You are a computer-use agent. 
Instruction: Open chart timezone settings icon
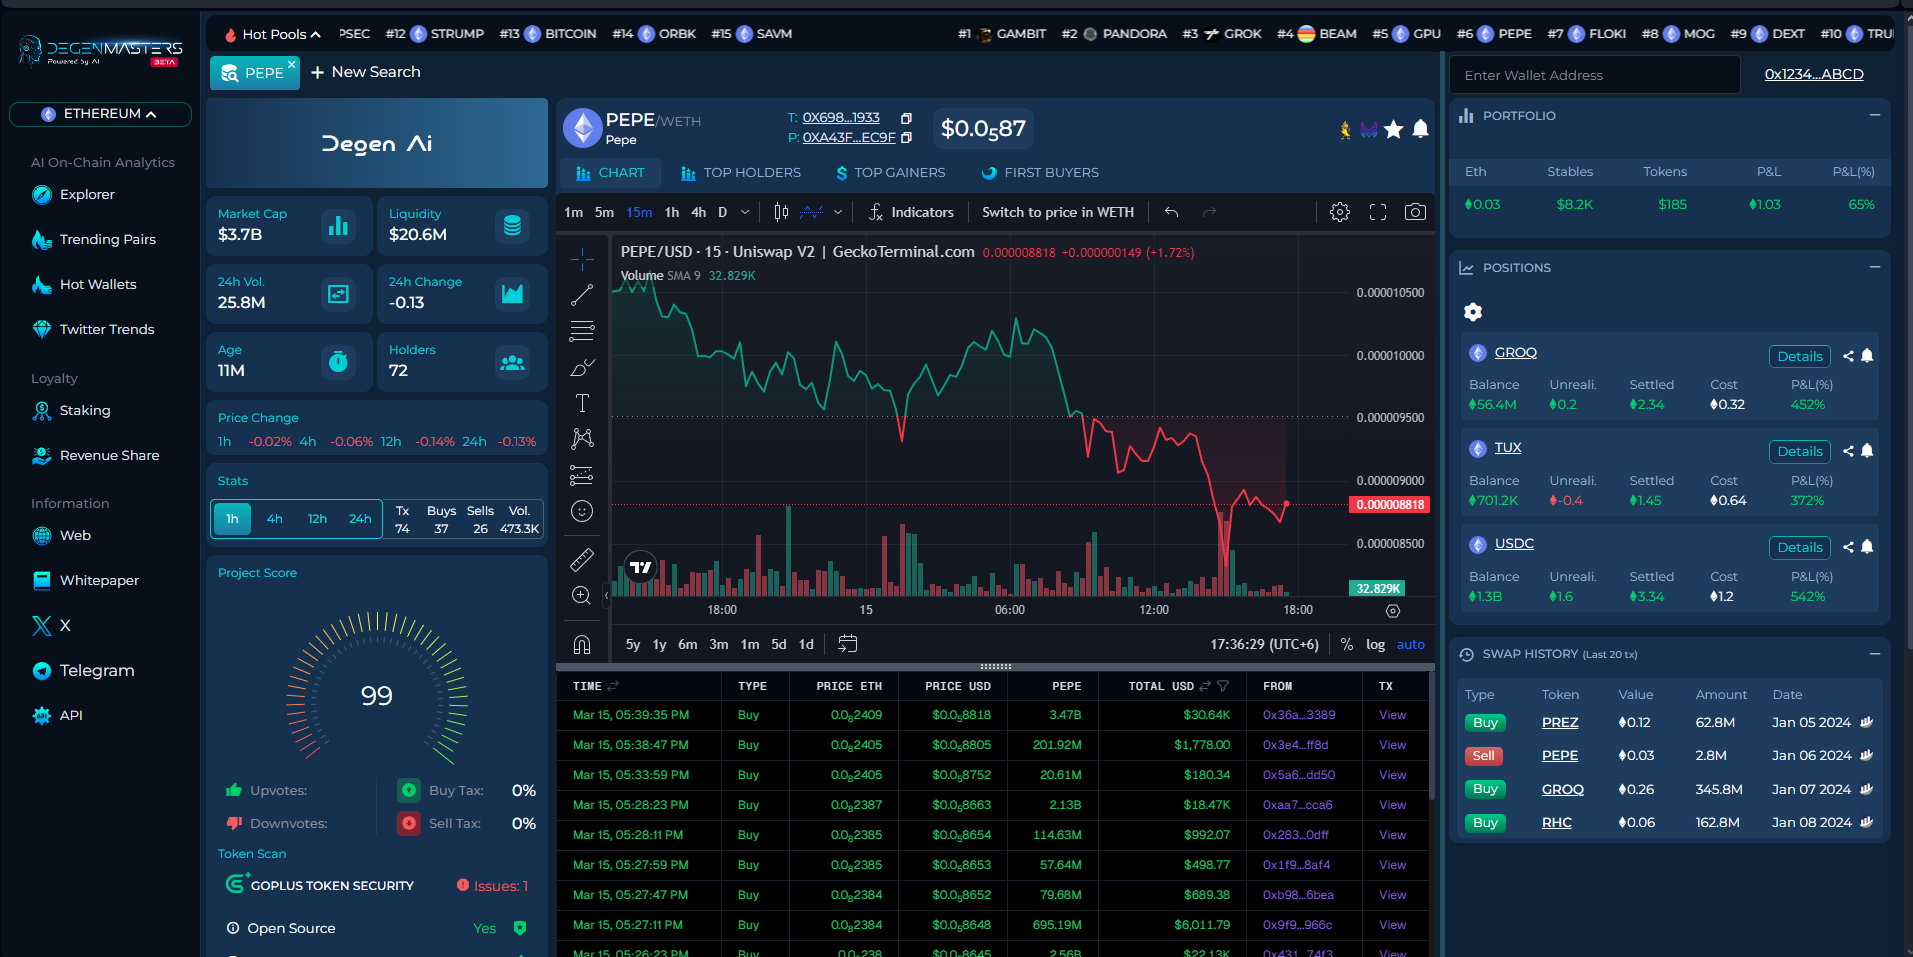click(x=1393, y=611)
